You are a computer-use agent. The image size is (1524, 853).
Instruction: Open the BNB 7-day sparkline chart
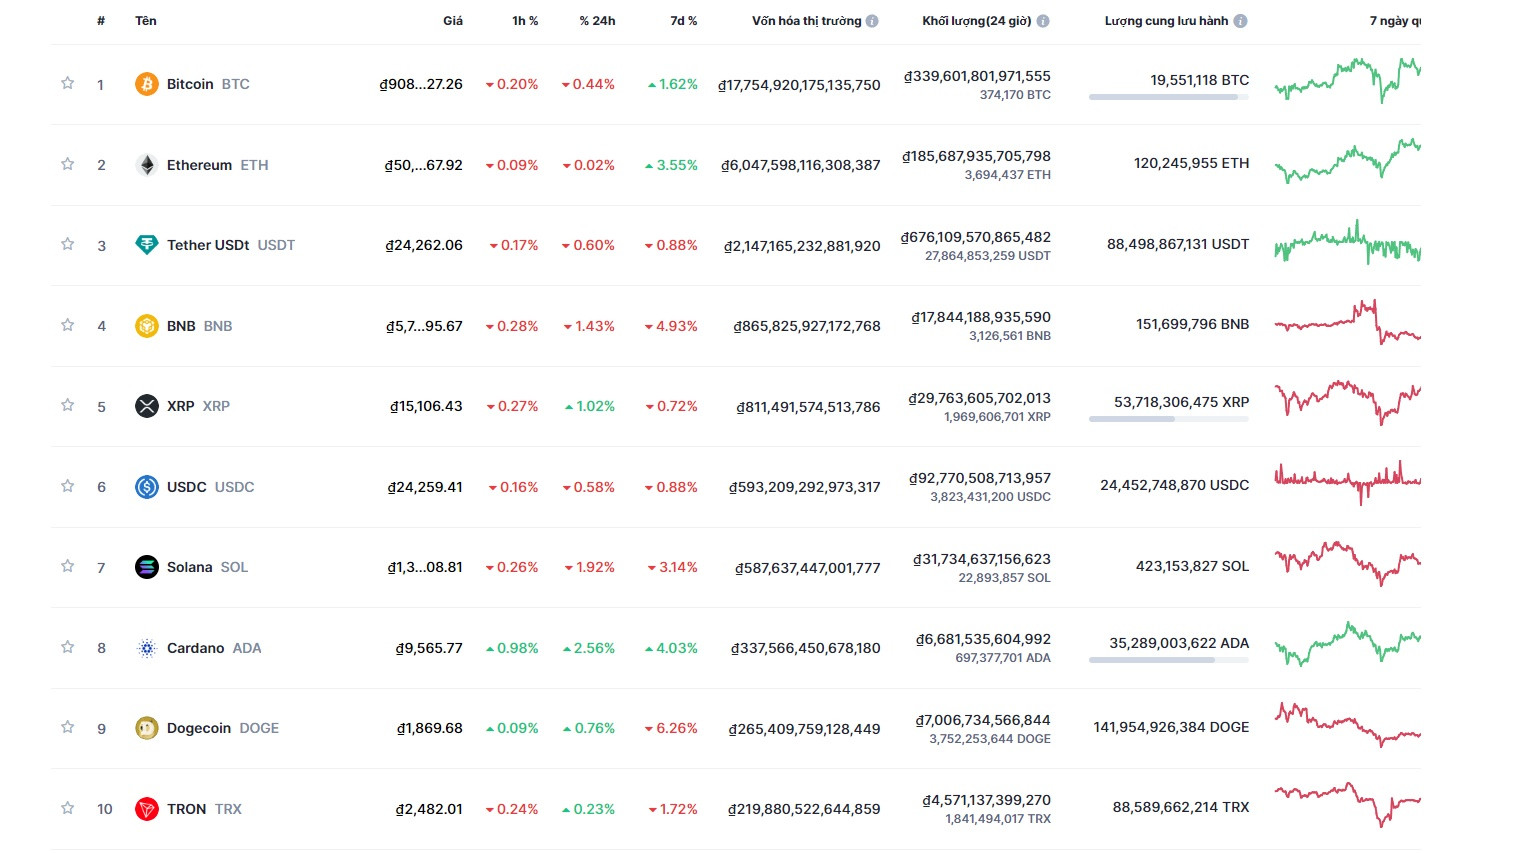pyautogui.click(x=1347, y=322)
